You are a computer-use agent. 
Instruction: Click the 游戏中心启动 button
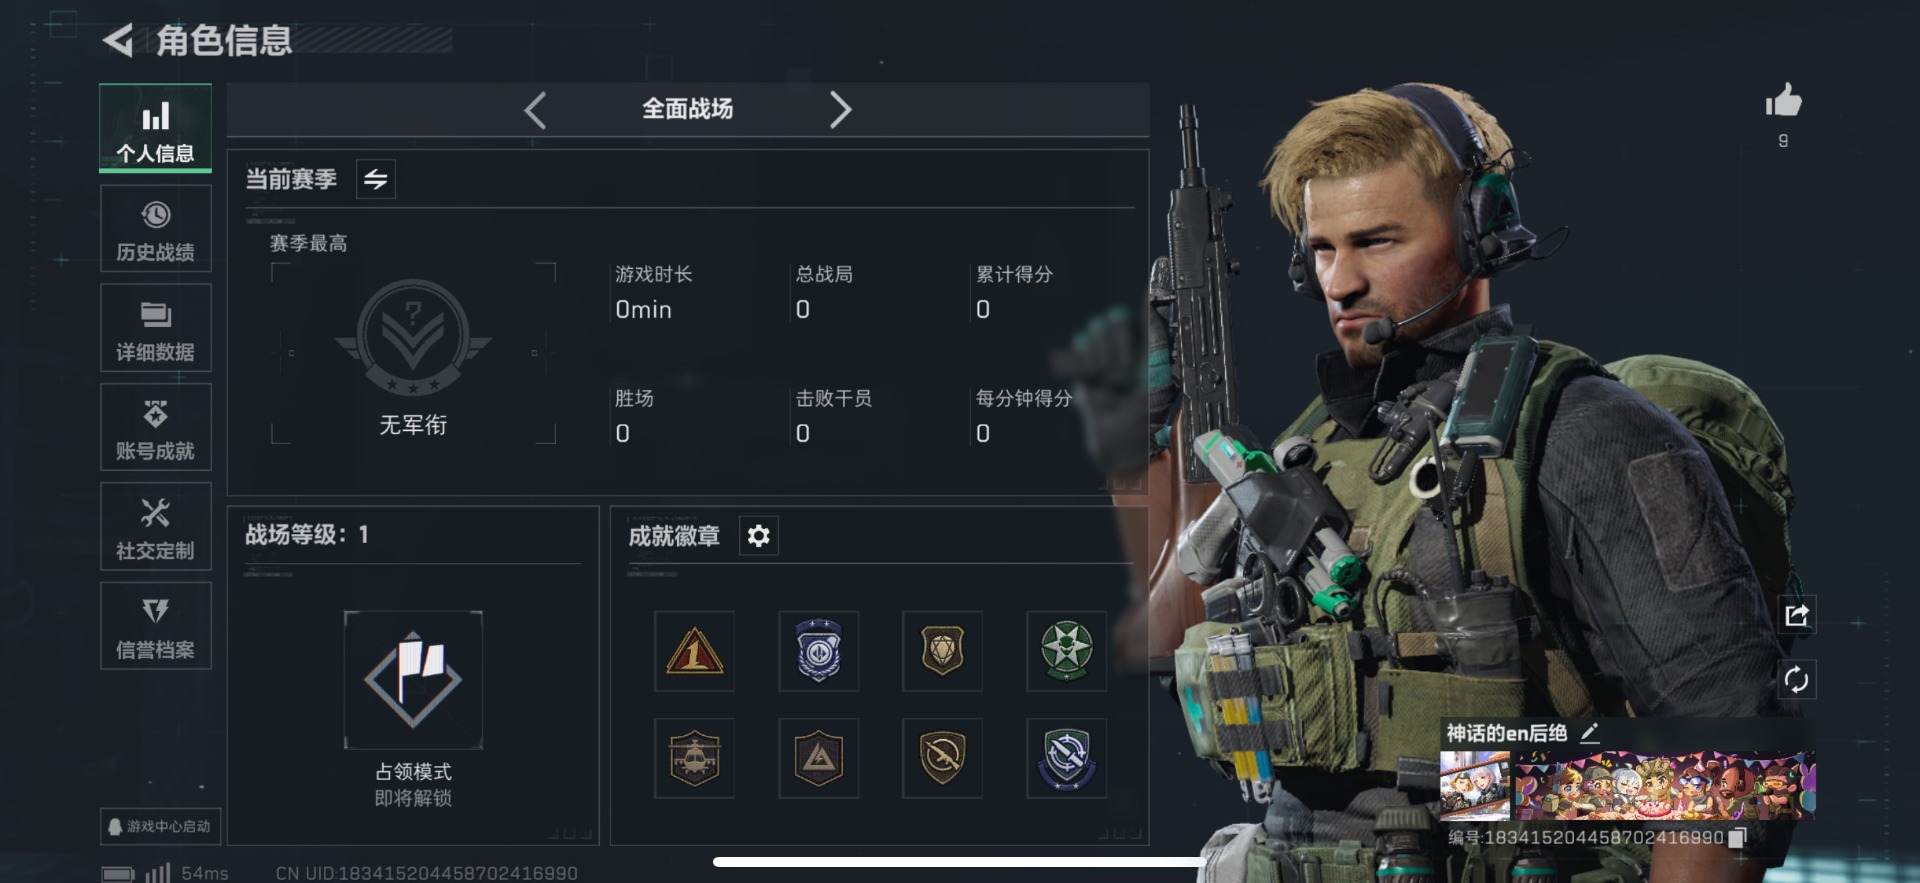160,827
